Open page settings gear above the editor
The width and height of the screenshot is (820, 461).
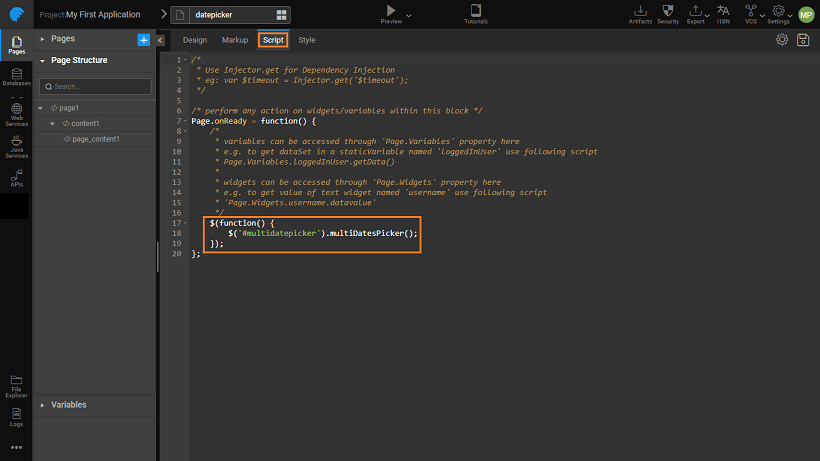[x=782, y=40]
